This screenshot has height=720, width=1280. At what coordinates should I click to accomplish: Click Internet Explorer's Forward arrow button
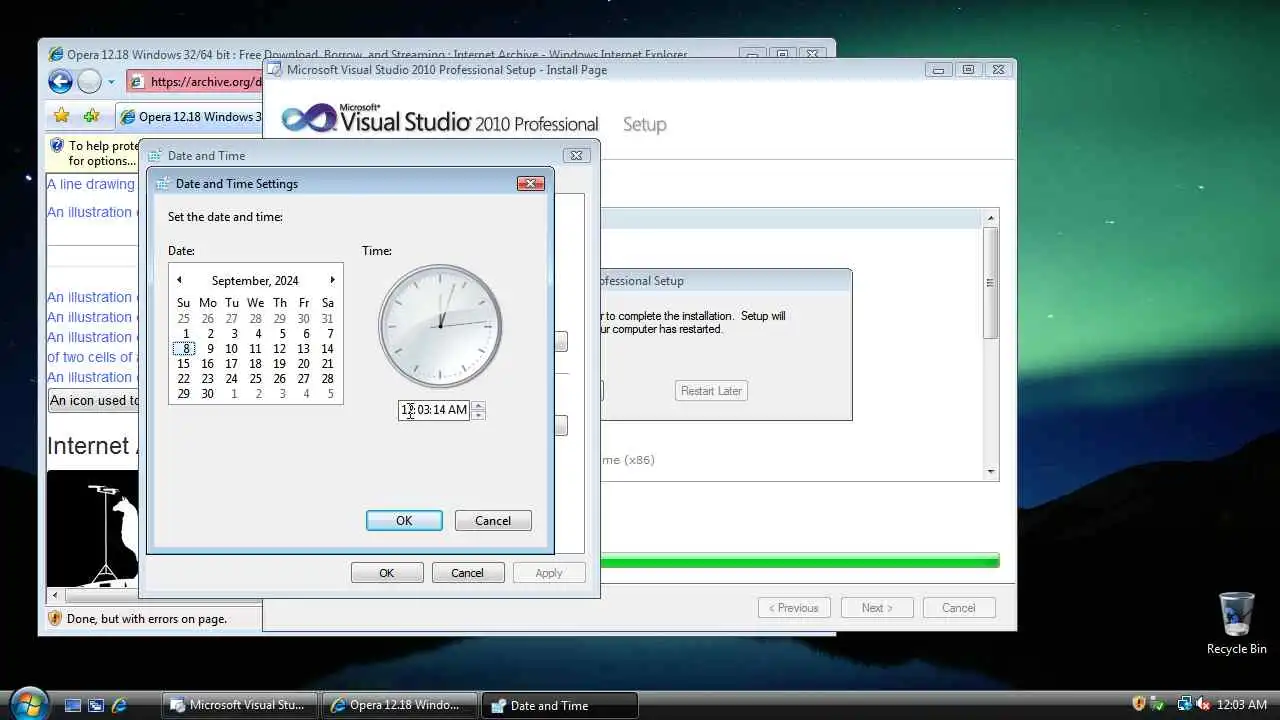(89, 82)
